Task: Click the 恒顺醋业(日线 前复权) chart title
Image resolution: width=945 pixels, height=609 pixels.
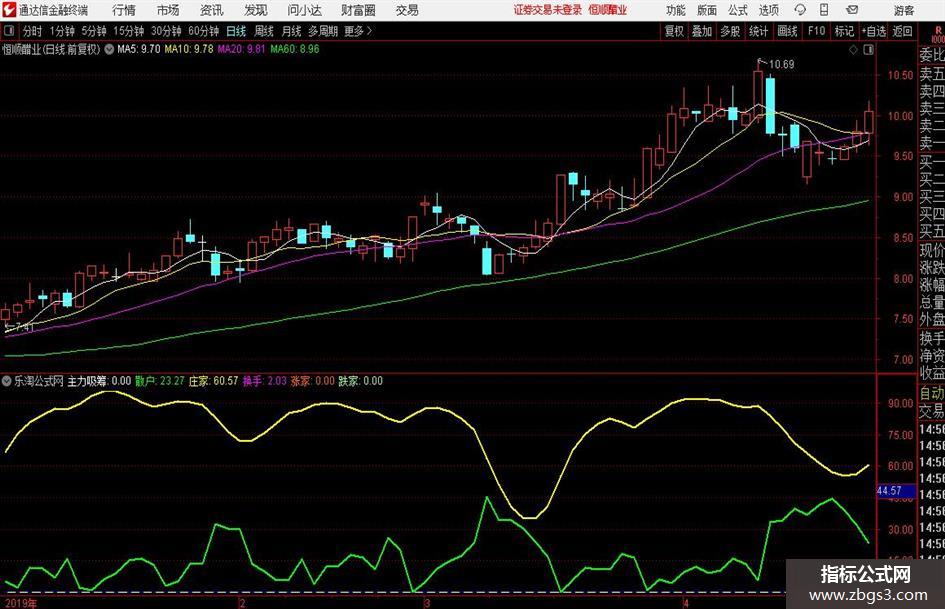Action: [51, 49]
